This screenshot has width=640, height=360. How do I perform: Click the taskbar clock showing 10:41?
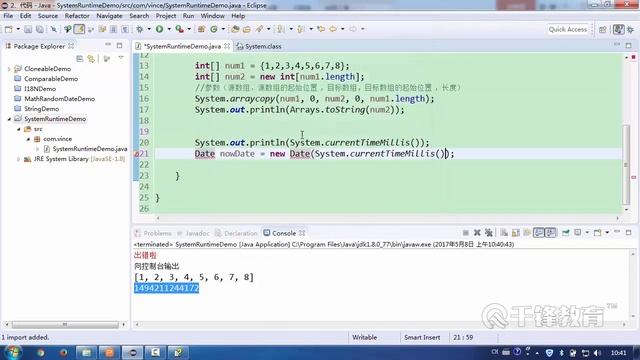pos(618,353)
